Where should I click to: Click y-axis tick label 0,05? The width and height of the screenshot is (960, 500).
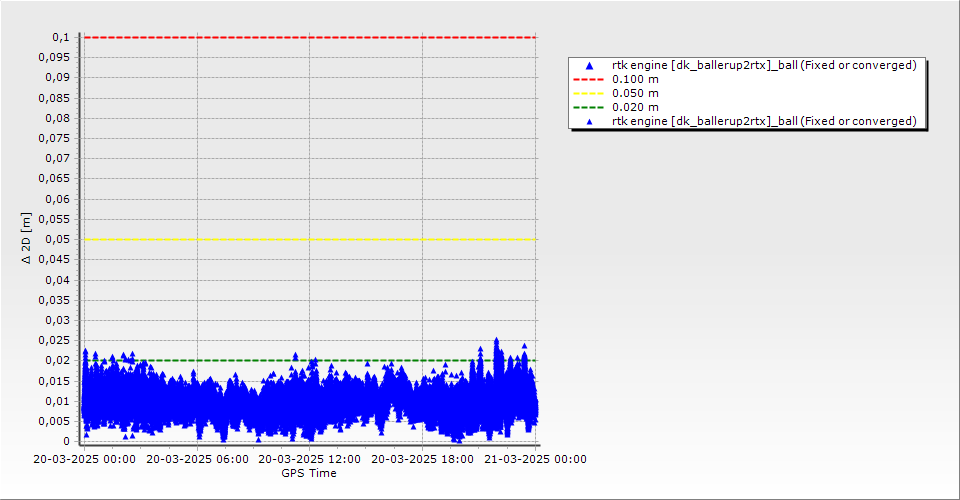click(58, 240)
